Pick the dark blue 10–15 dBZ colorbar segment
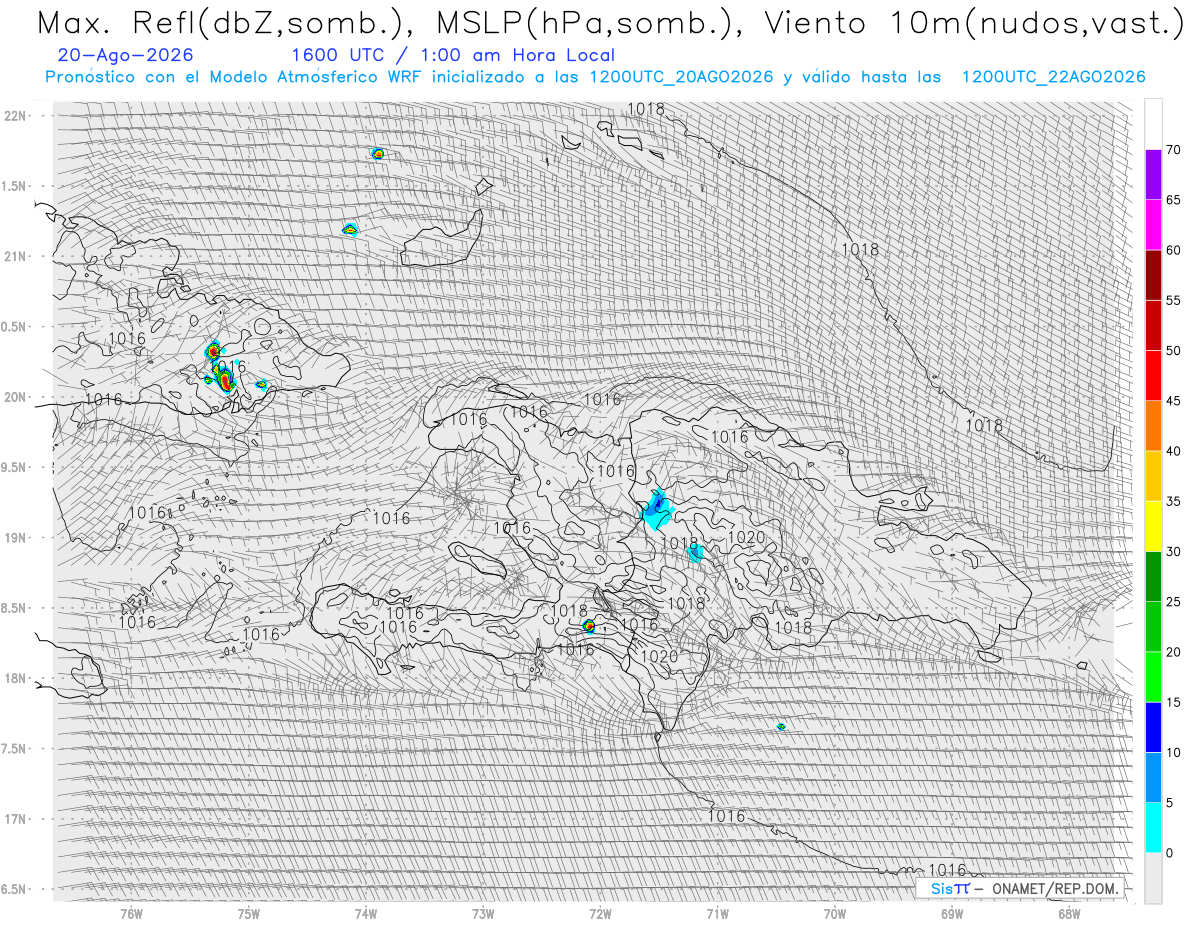 pos(1153,727)
